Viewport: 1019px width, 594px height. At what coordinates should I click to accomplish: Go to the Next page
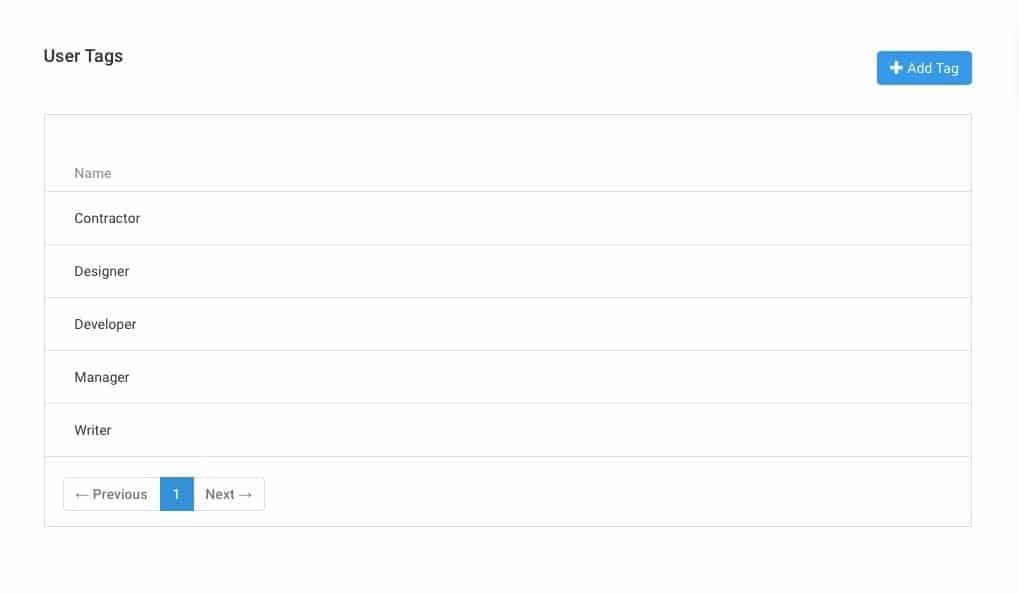pos(228,494)
